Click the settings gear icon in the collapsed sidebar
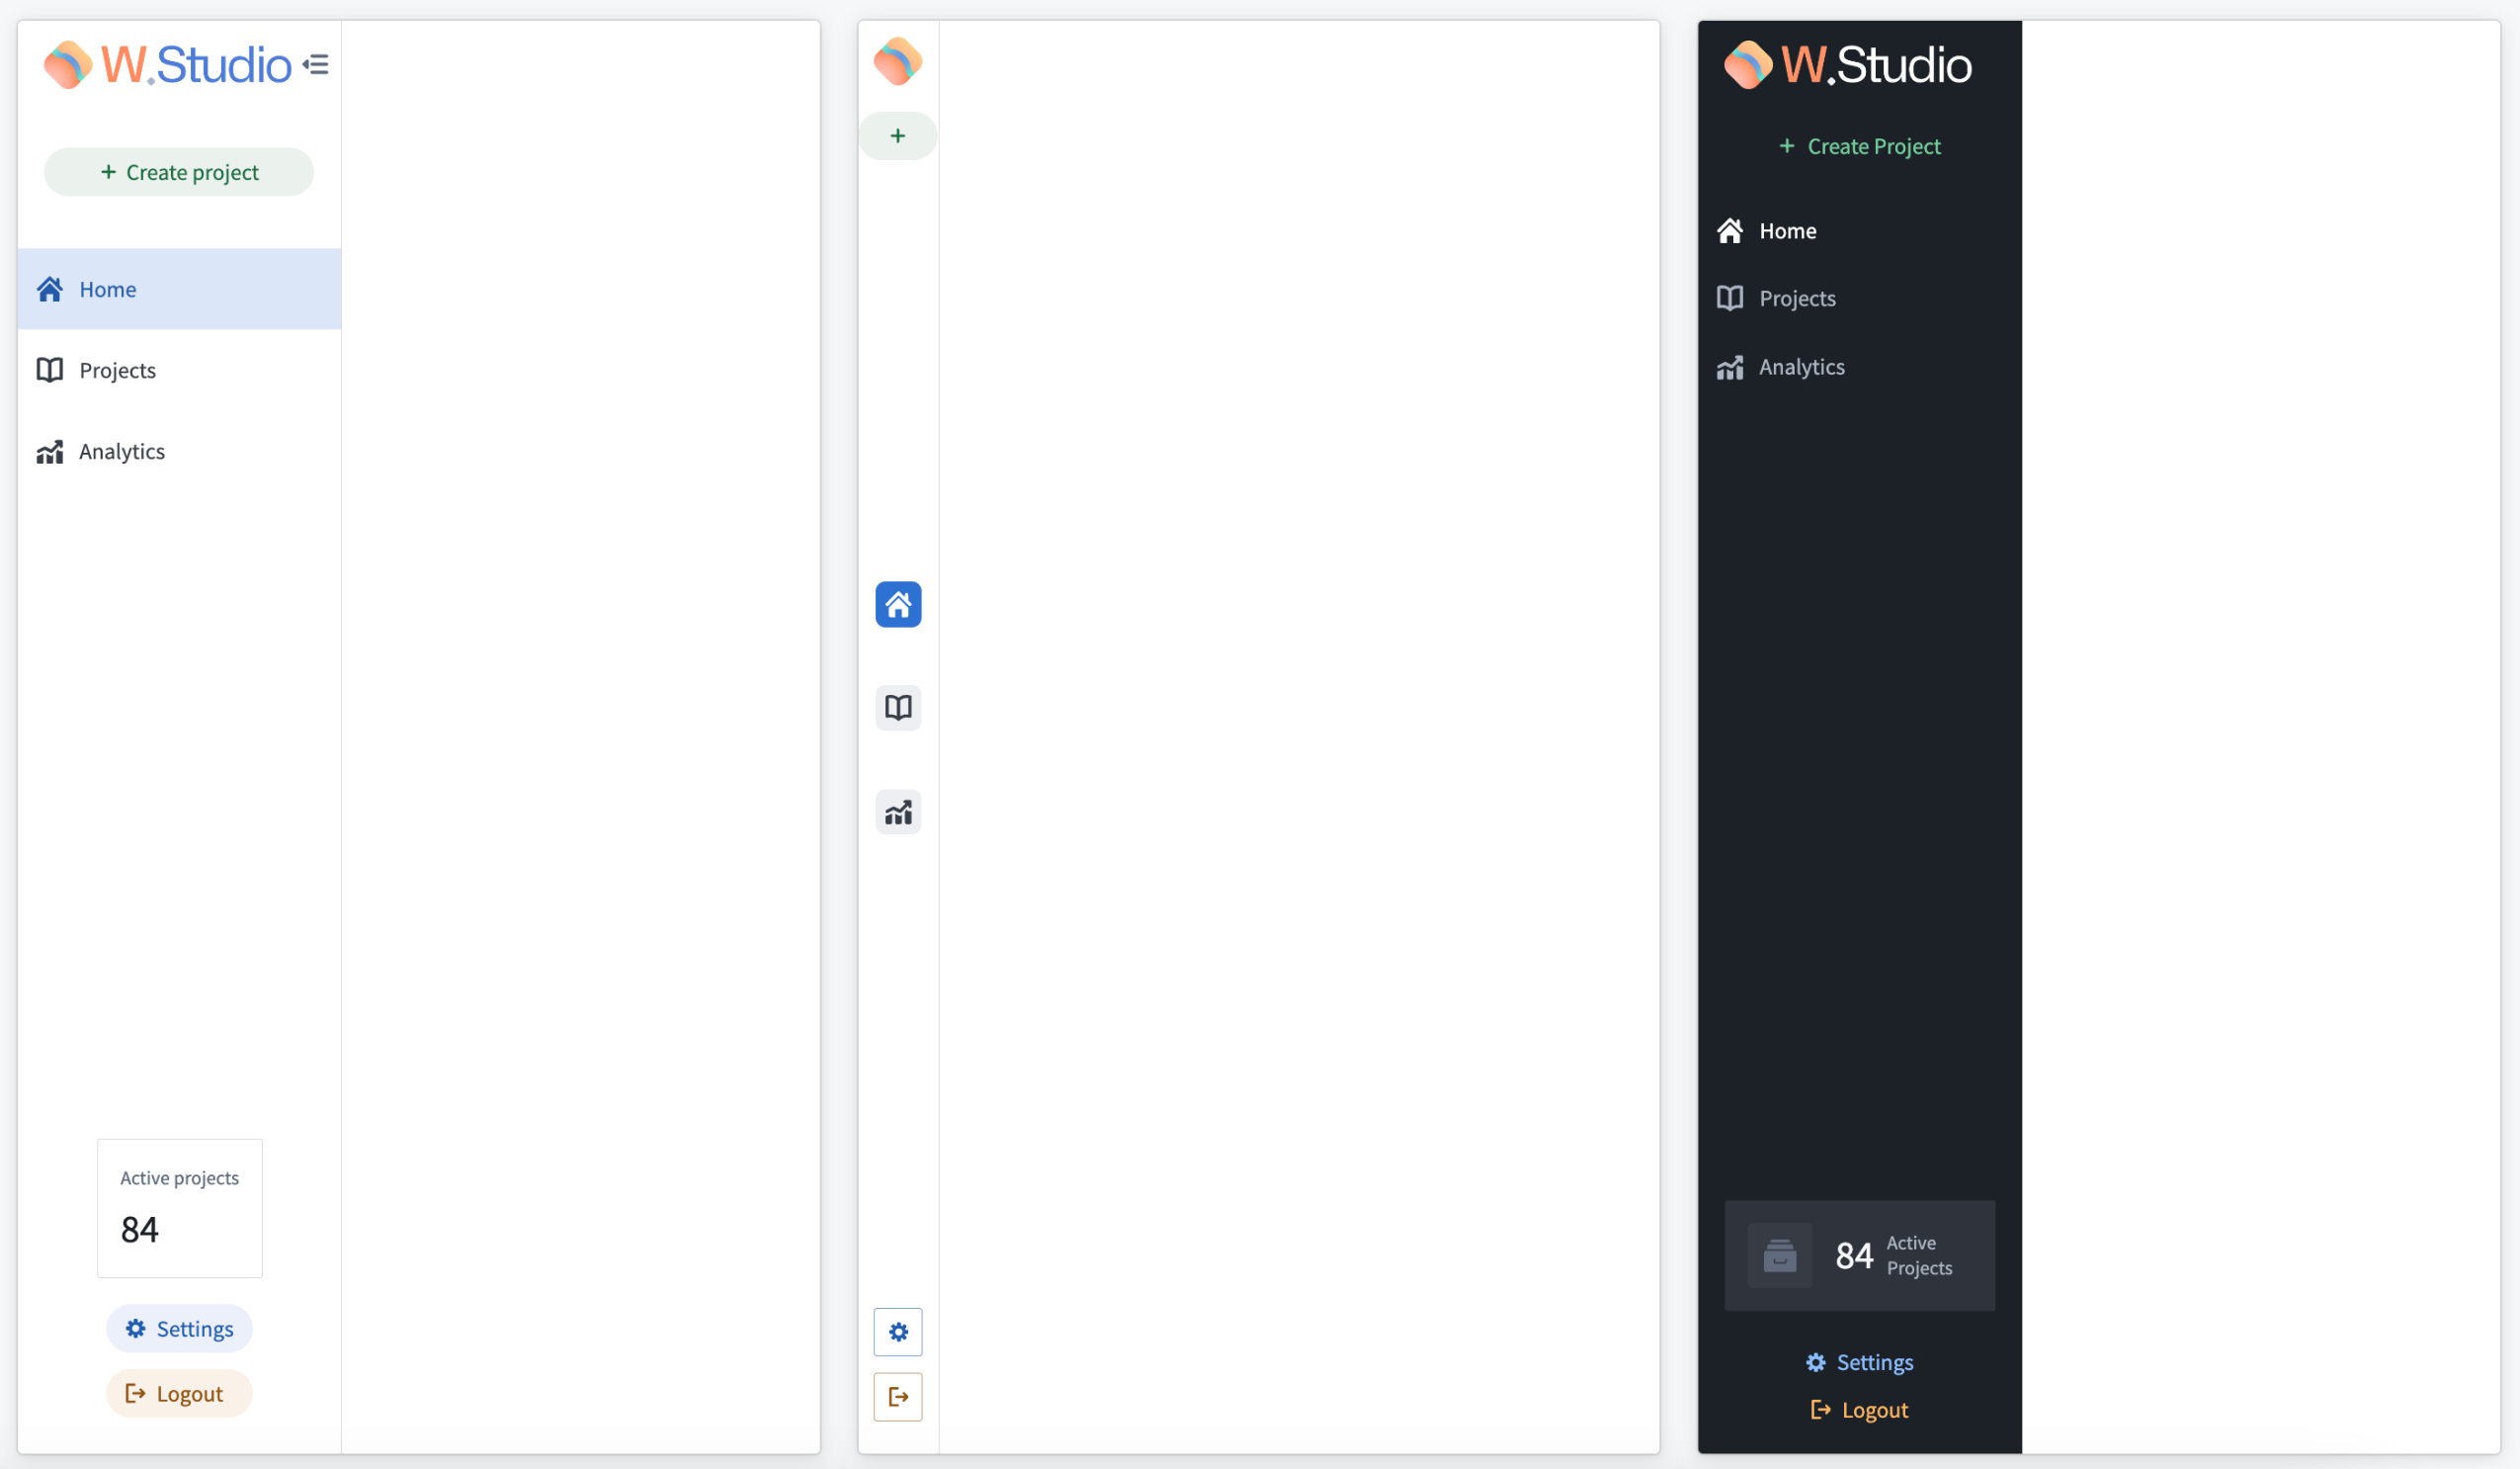The image size is (2520, 1469). point(898,1332)
